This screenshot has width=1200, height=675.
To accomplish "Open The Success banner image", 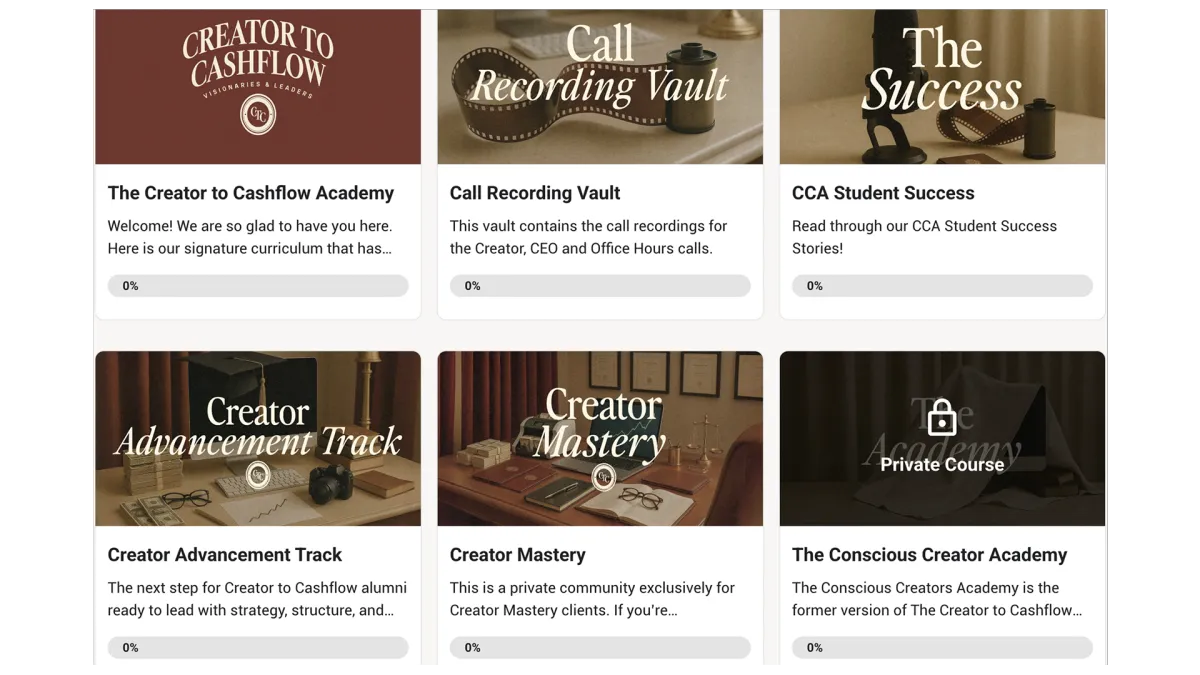I will click(942, 87).
